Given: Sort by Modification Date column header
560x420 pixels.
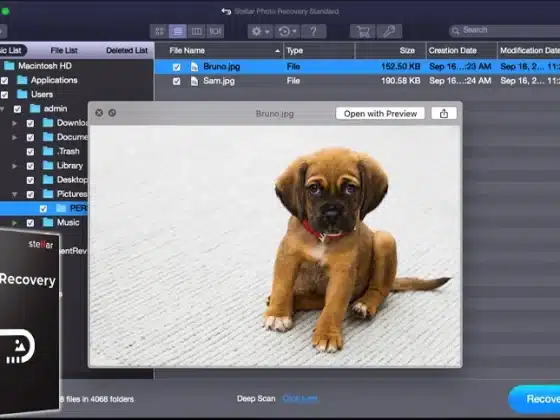Looking at the screenshot, I should pyautogui.click(x=529, y=51).
